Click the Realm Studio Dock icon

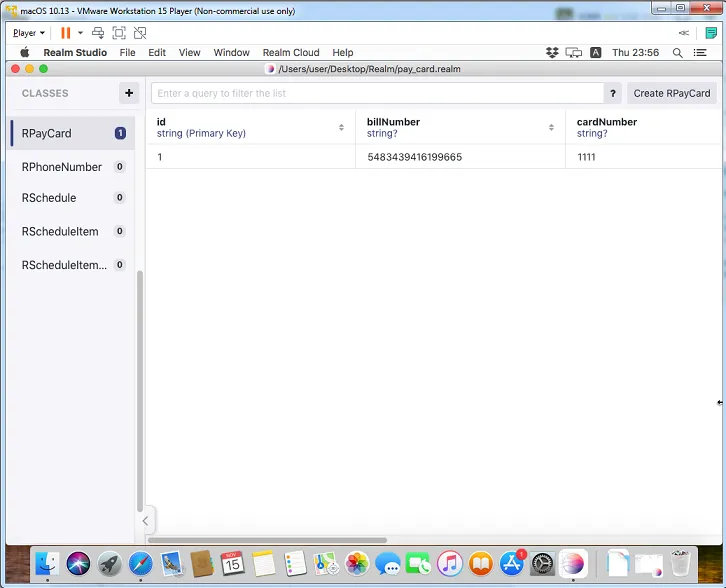573,563
